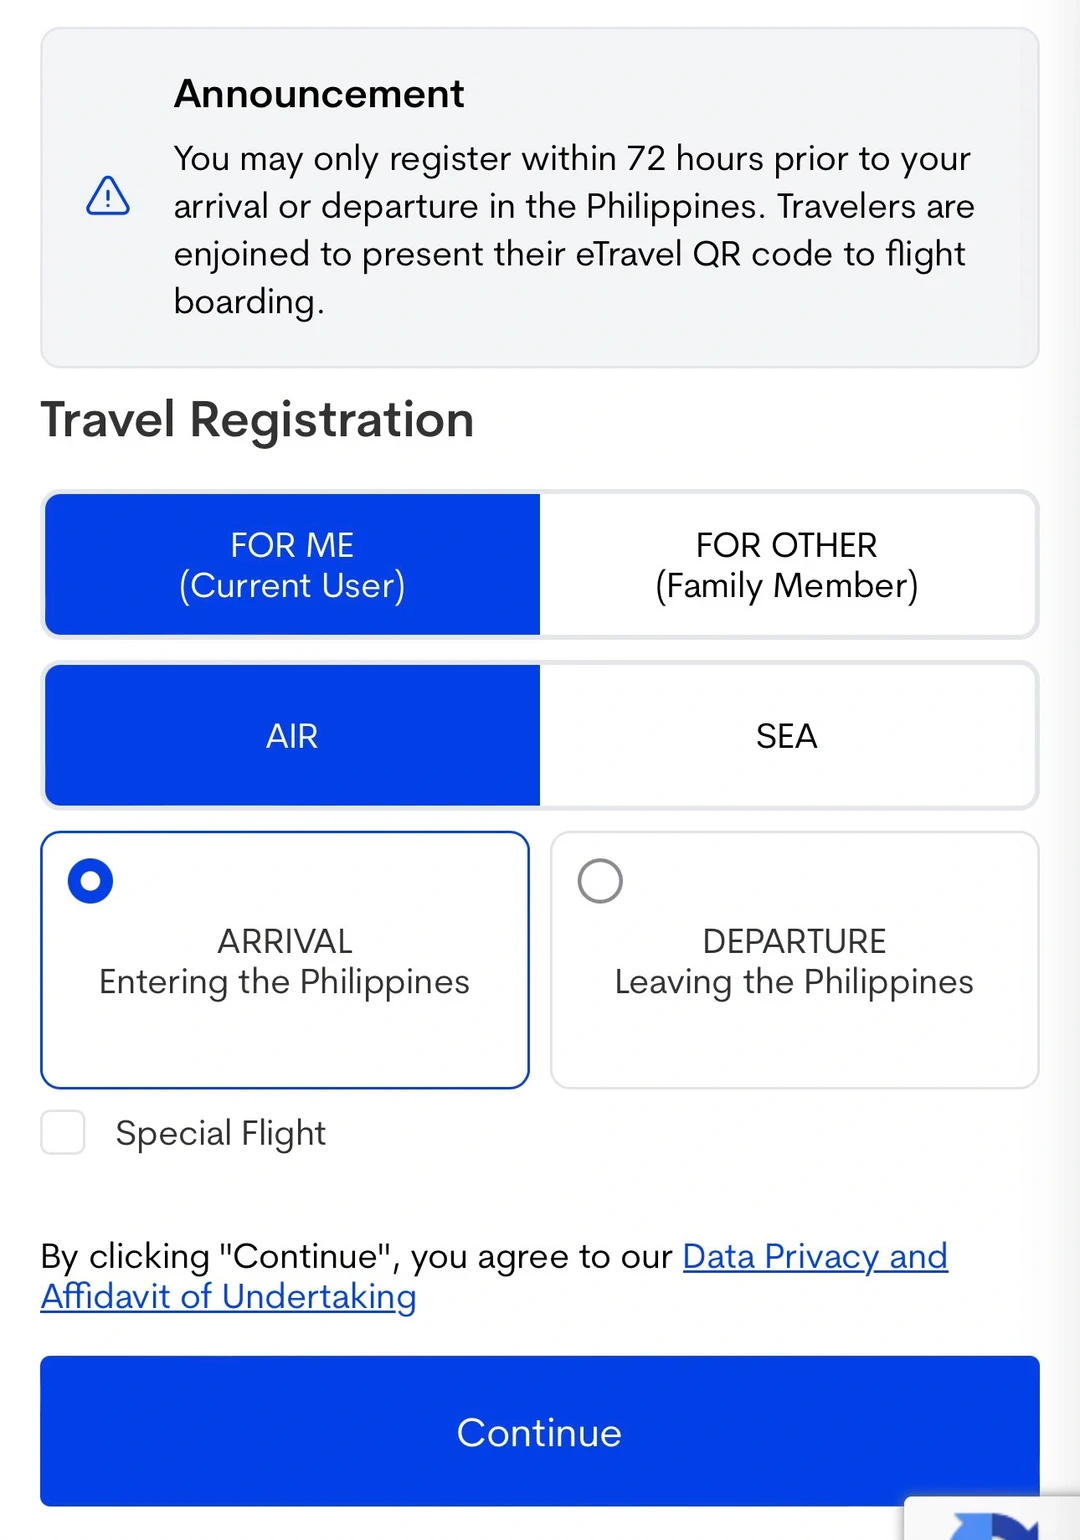Switch to FOR OTHER (Family Member) tab

click(x=787, y=565)
